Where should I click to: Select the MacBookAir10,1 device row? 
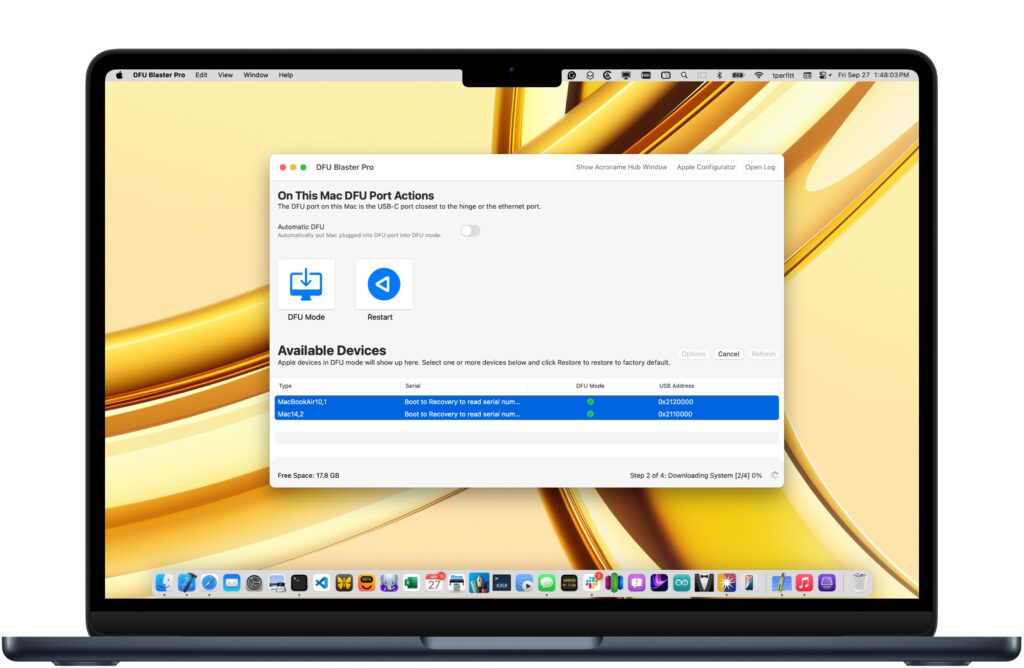pos(526,402)
